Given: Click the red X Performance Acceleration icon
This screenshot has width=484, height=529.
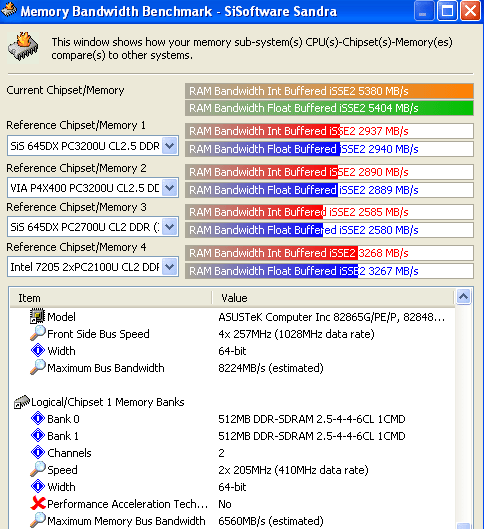Looking at the screenshot, I should (38, 503).
